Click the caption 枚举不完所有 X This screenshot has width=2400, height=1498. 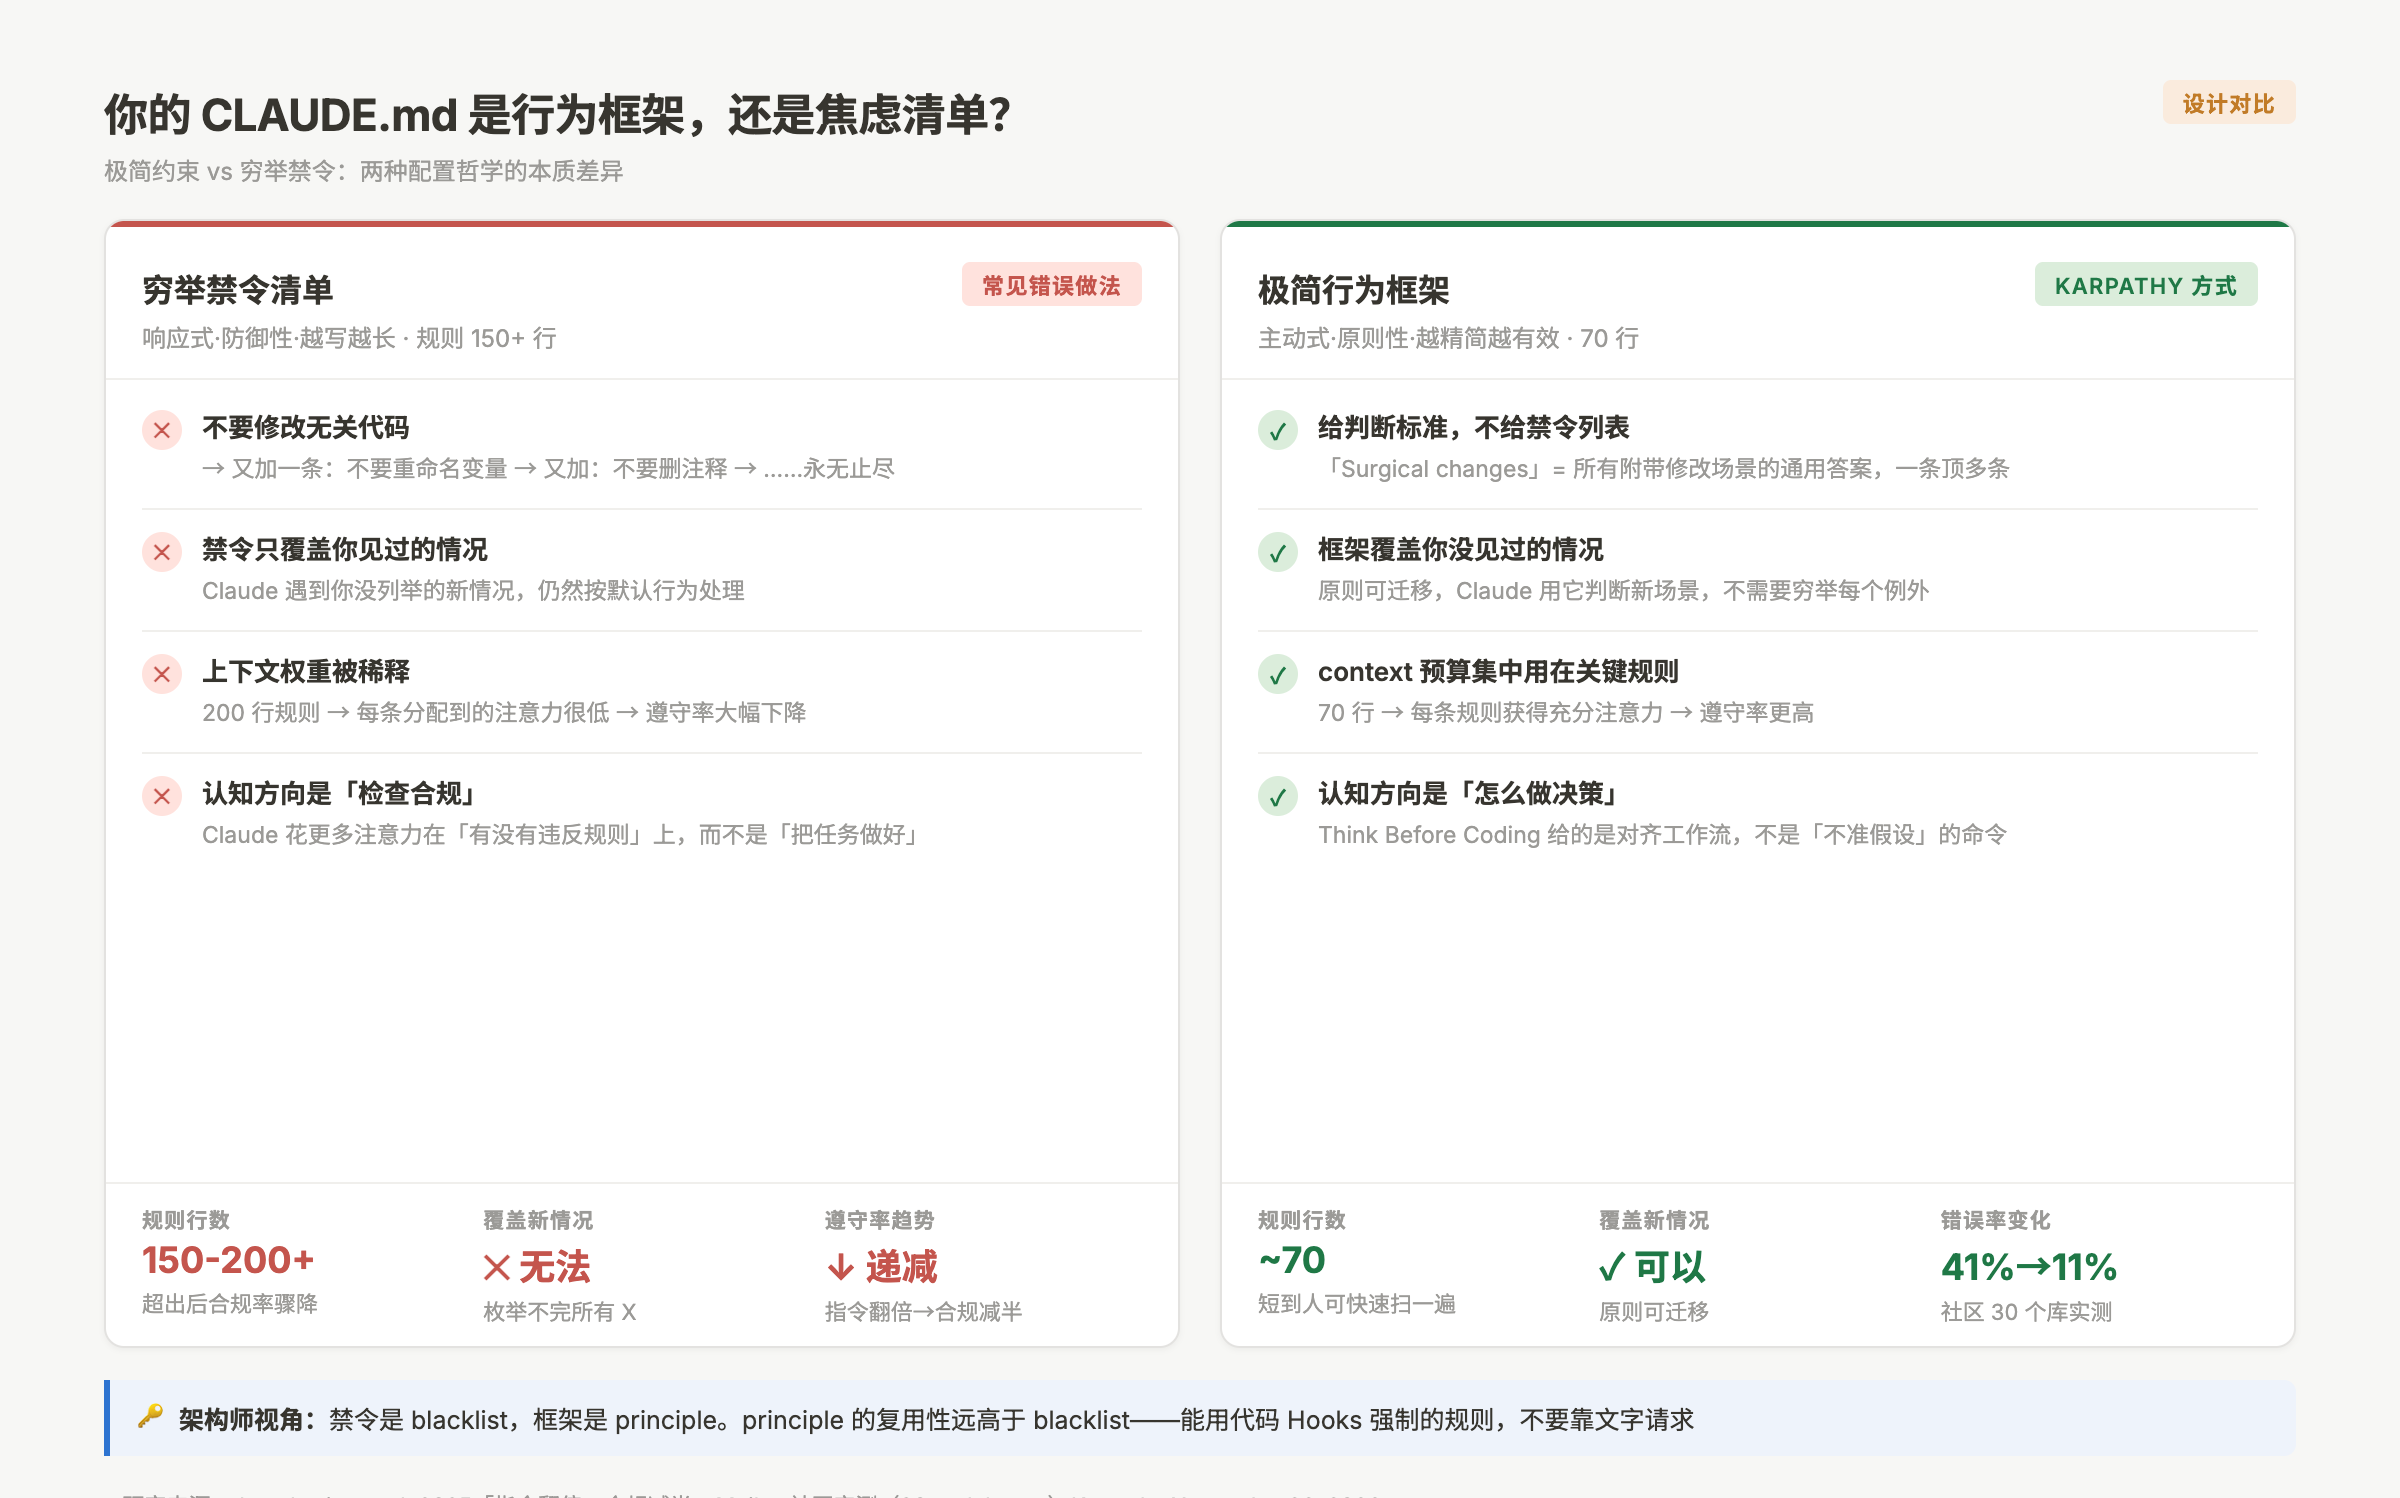pyautogui.click(x=560, y=1311)
